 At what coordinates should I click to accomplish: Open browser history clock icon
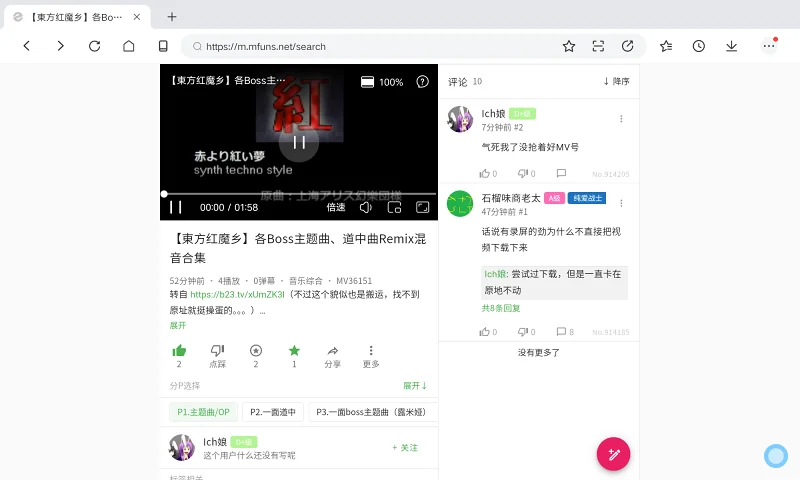tap(698, 46)
